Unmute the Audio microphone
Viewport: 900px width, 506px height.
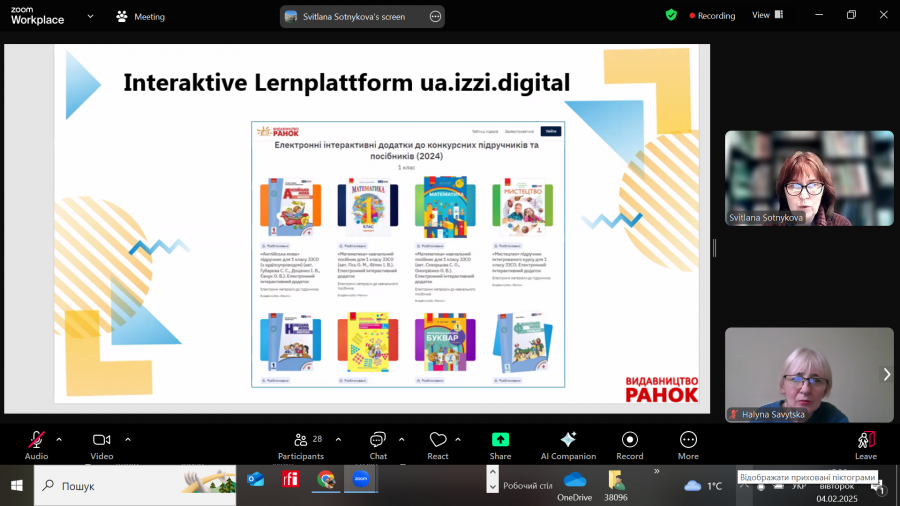pyautogui.click(x=36, y=446)
